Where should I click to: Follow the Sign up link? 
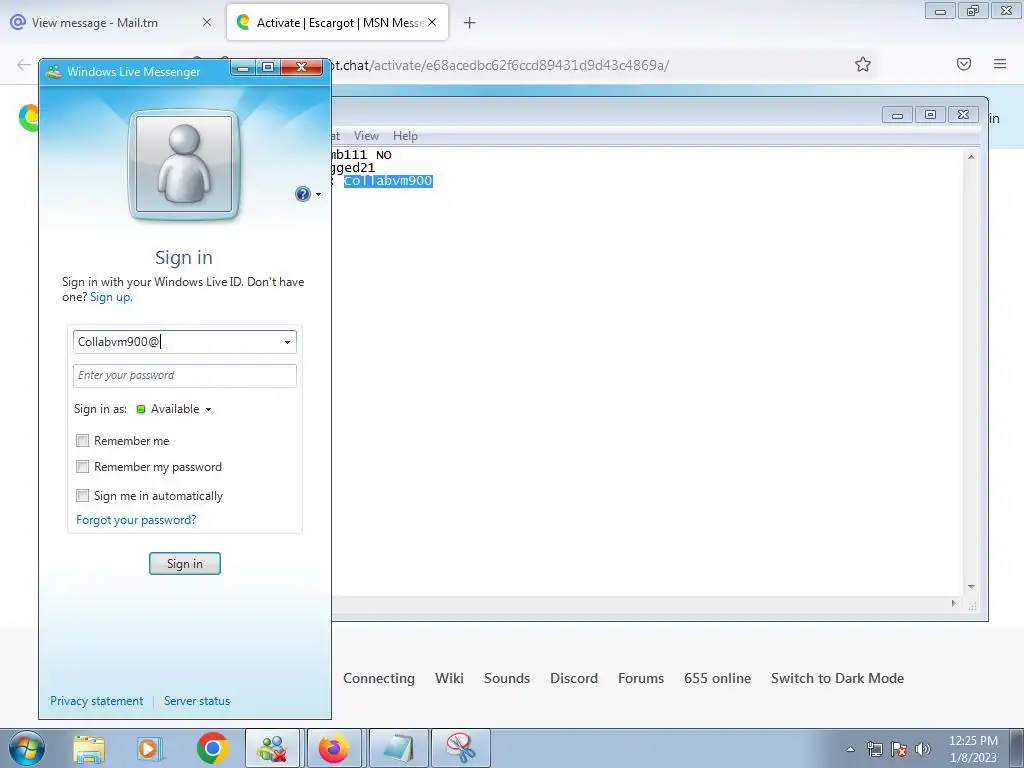pyautogui.click(x=110, y=297)
